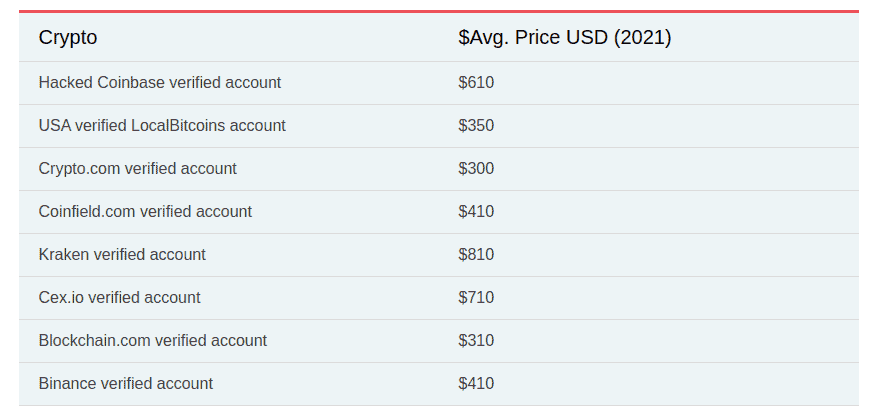871x418 pixels.
Task: Select Crypto.com verified account entry
Action: coord(137,168)
